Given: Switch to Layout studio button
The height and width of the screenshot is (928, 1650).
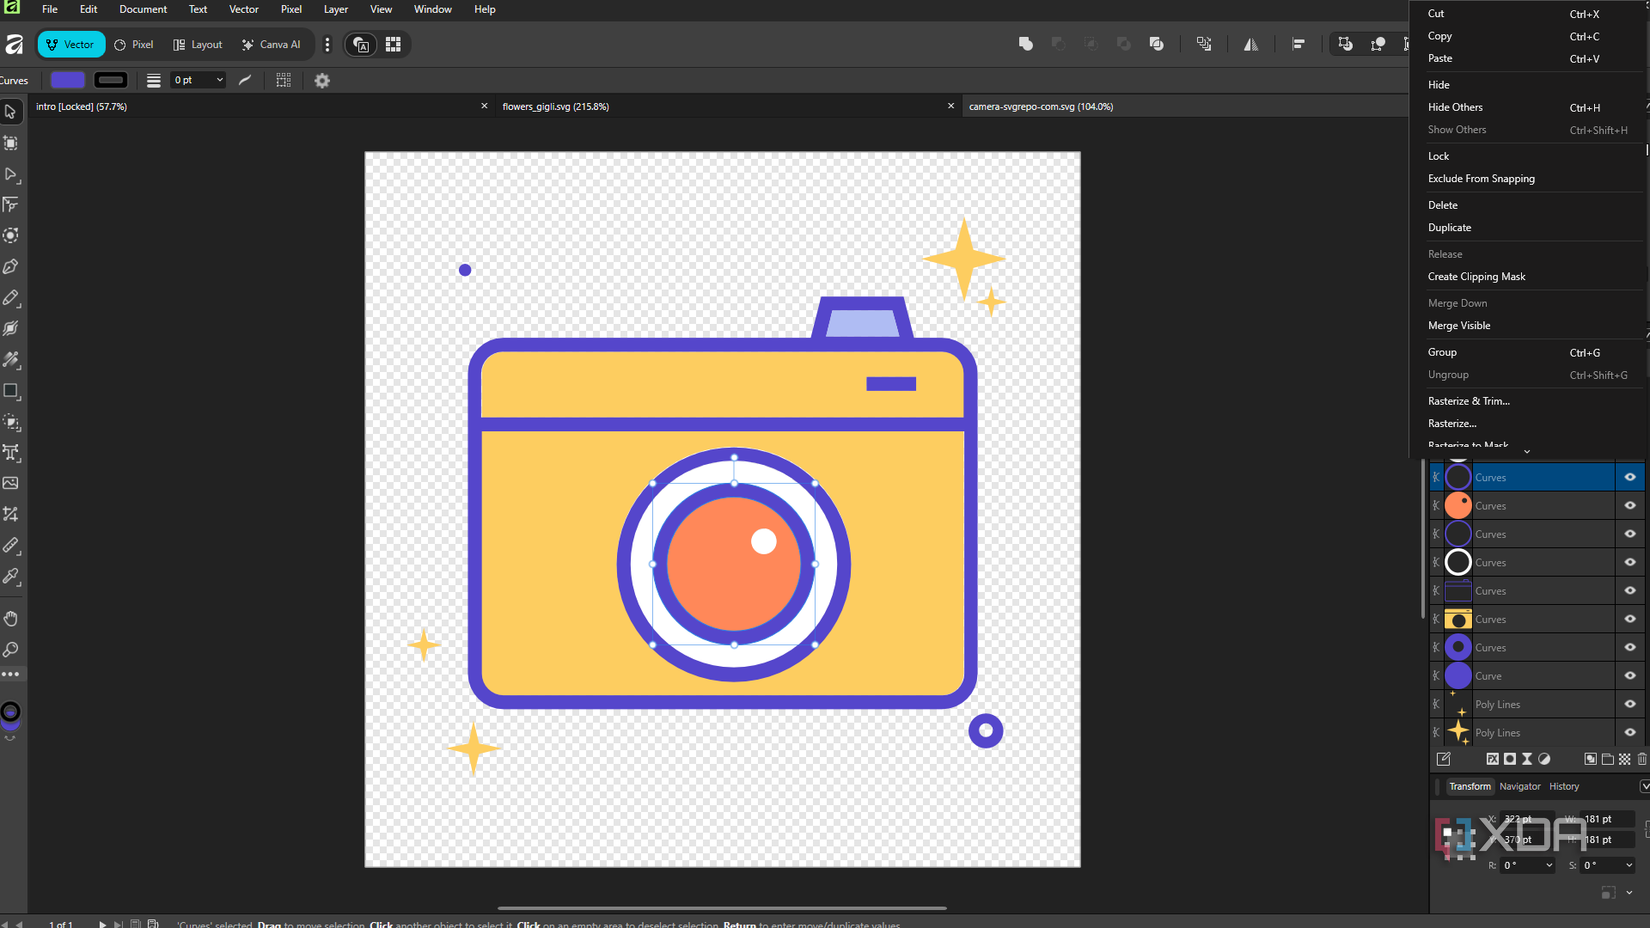Looking at the screenshot, I should pyautogui.click(x=197, y=44).
